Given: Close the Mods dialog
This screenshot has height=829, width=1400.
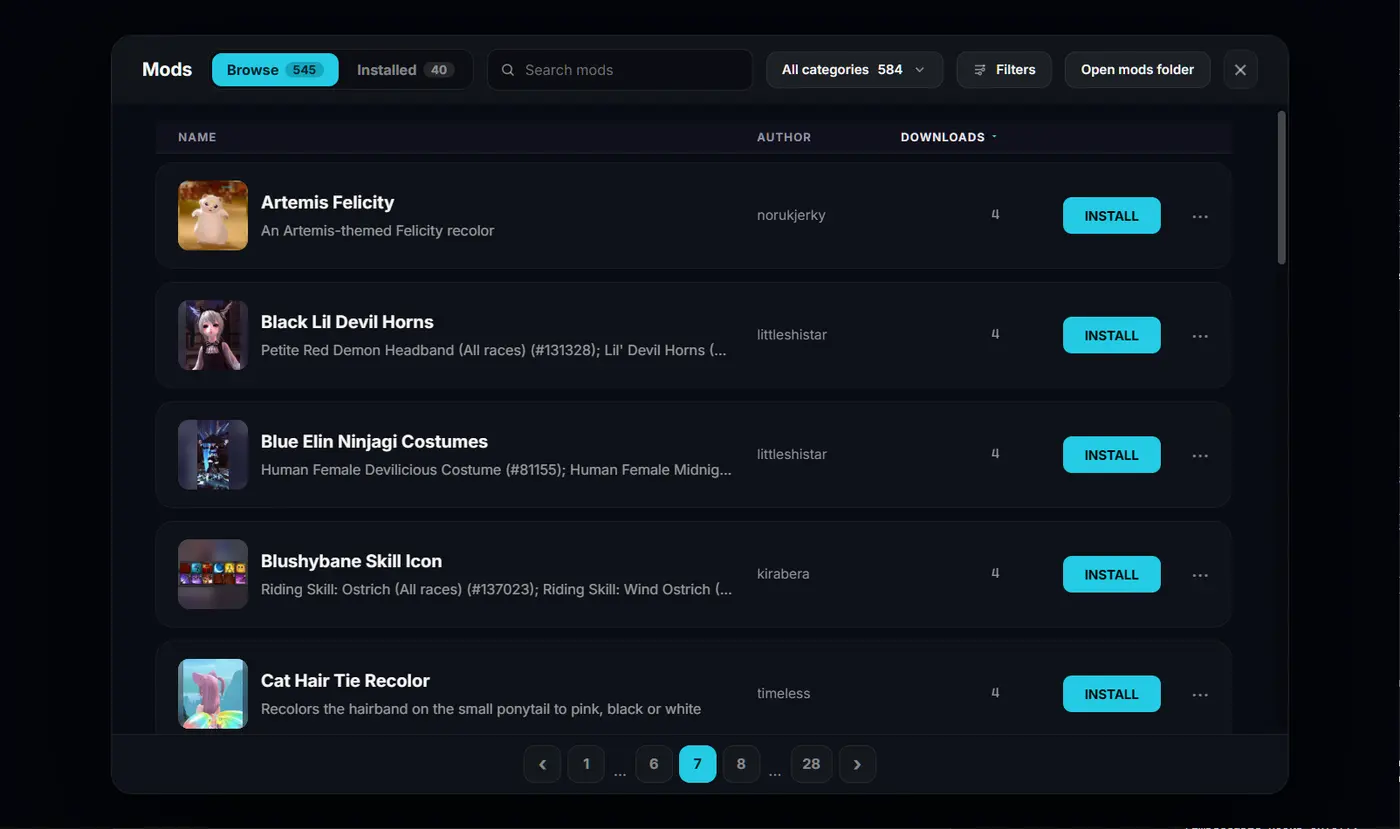Looking at the screenshot, I should pos(1240,70).
